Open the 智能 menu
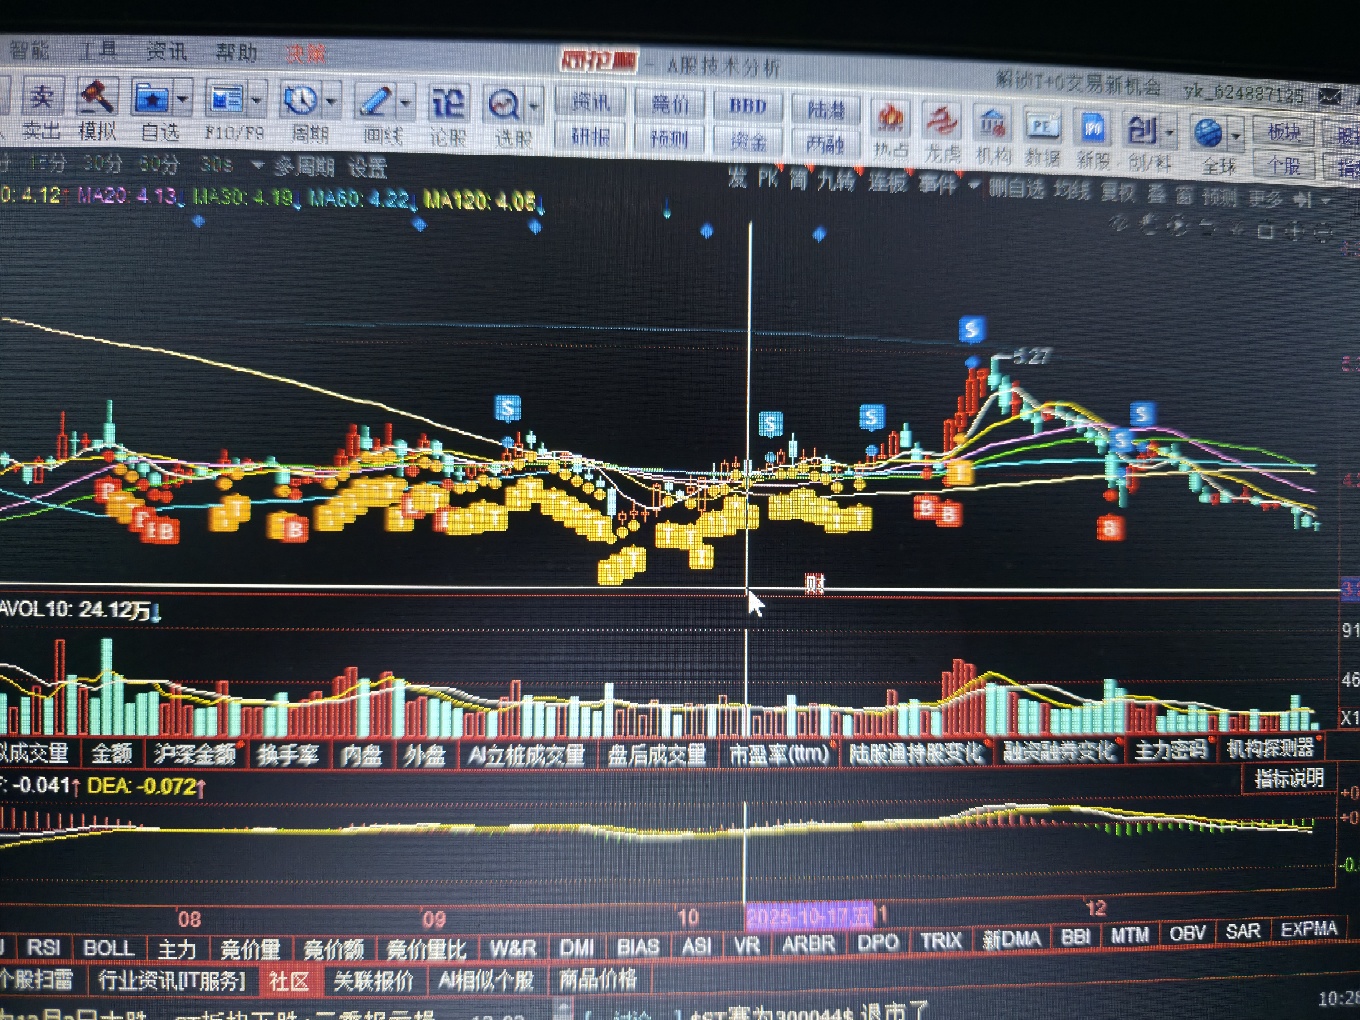1360x1020 pixels. click(28, 49)
